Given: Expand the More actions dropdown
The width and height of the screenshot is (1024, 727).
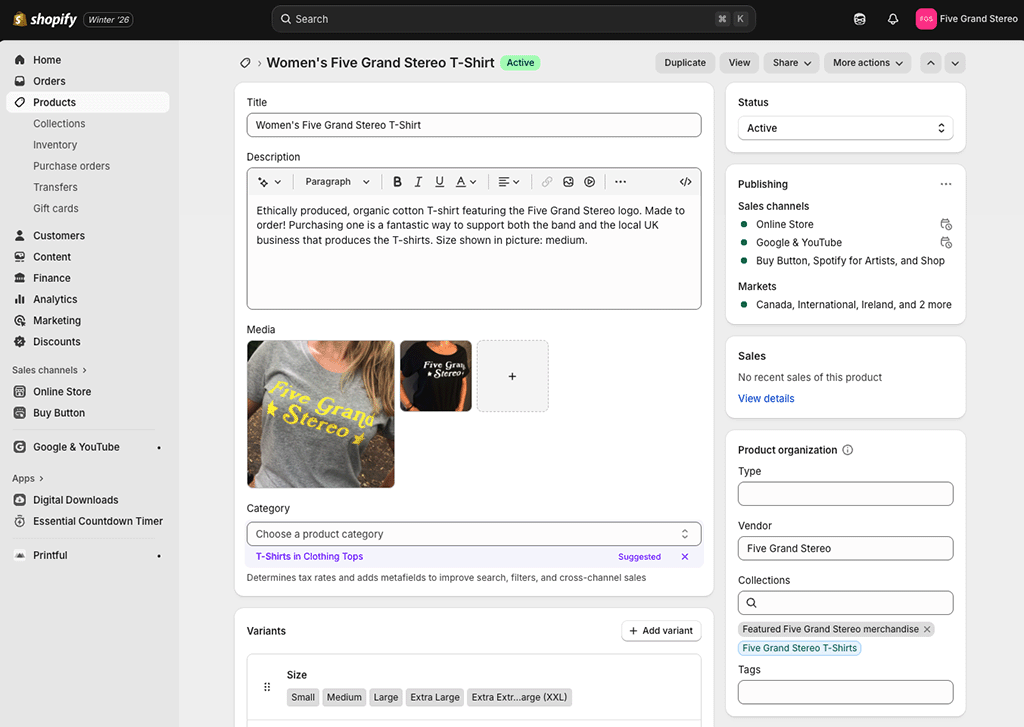Looking at the screenshot, I should [866, 62].
